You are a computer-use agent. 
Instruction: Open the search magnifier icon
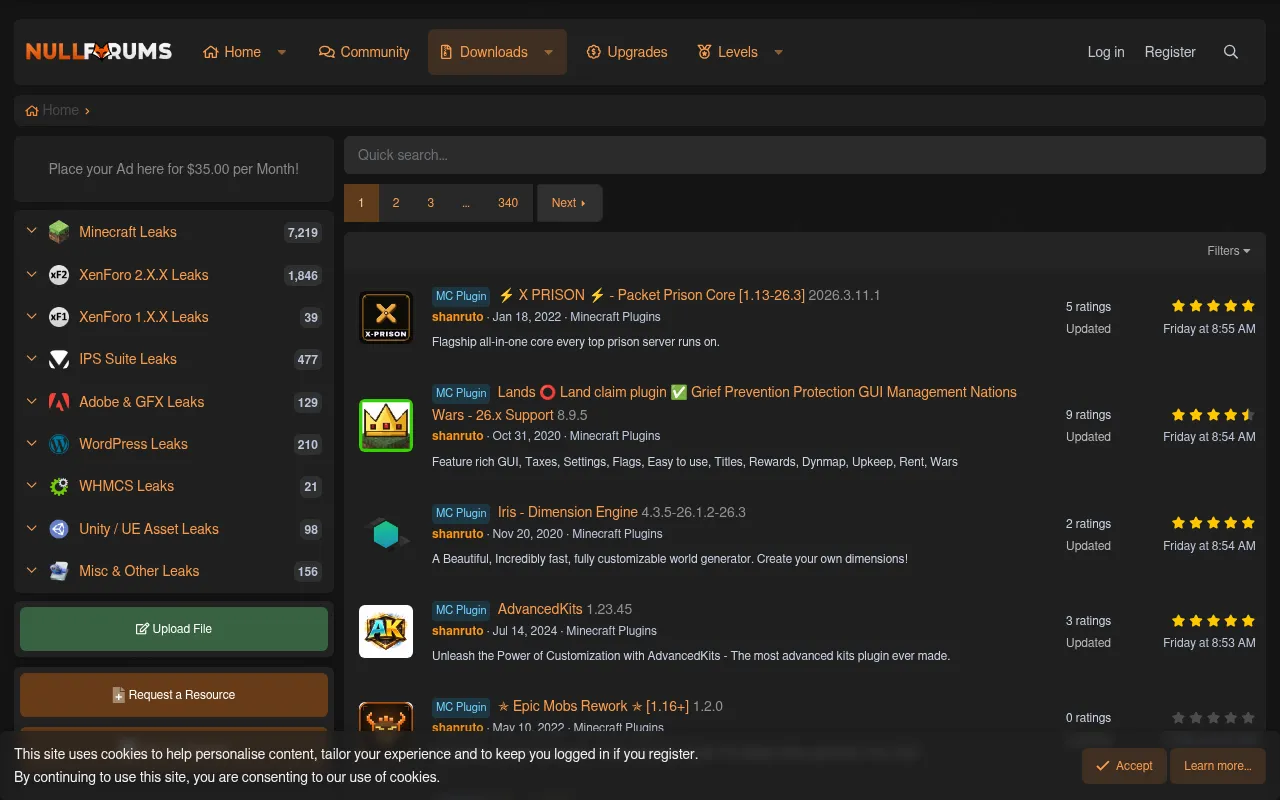pyautogui.click(x=1231, y=52)
